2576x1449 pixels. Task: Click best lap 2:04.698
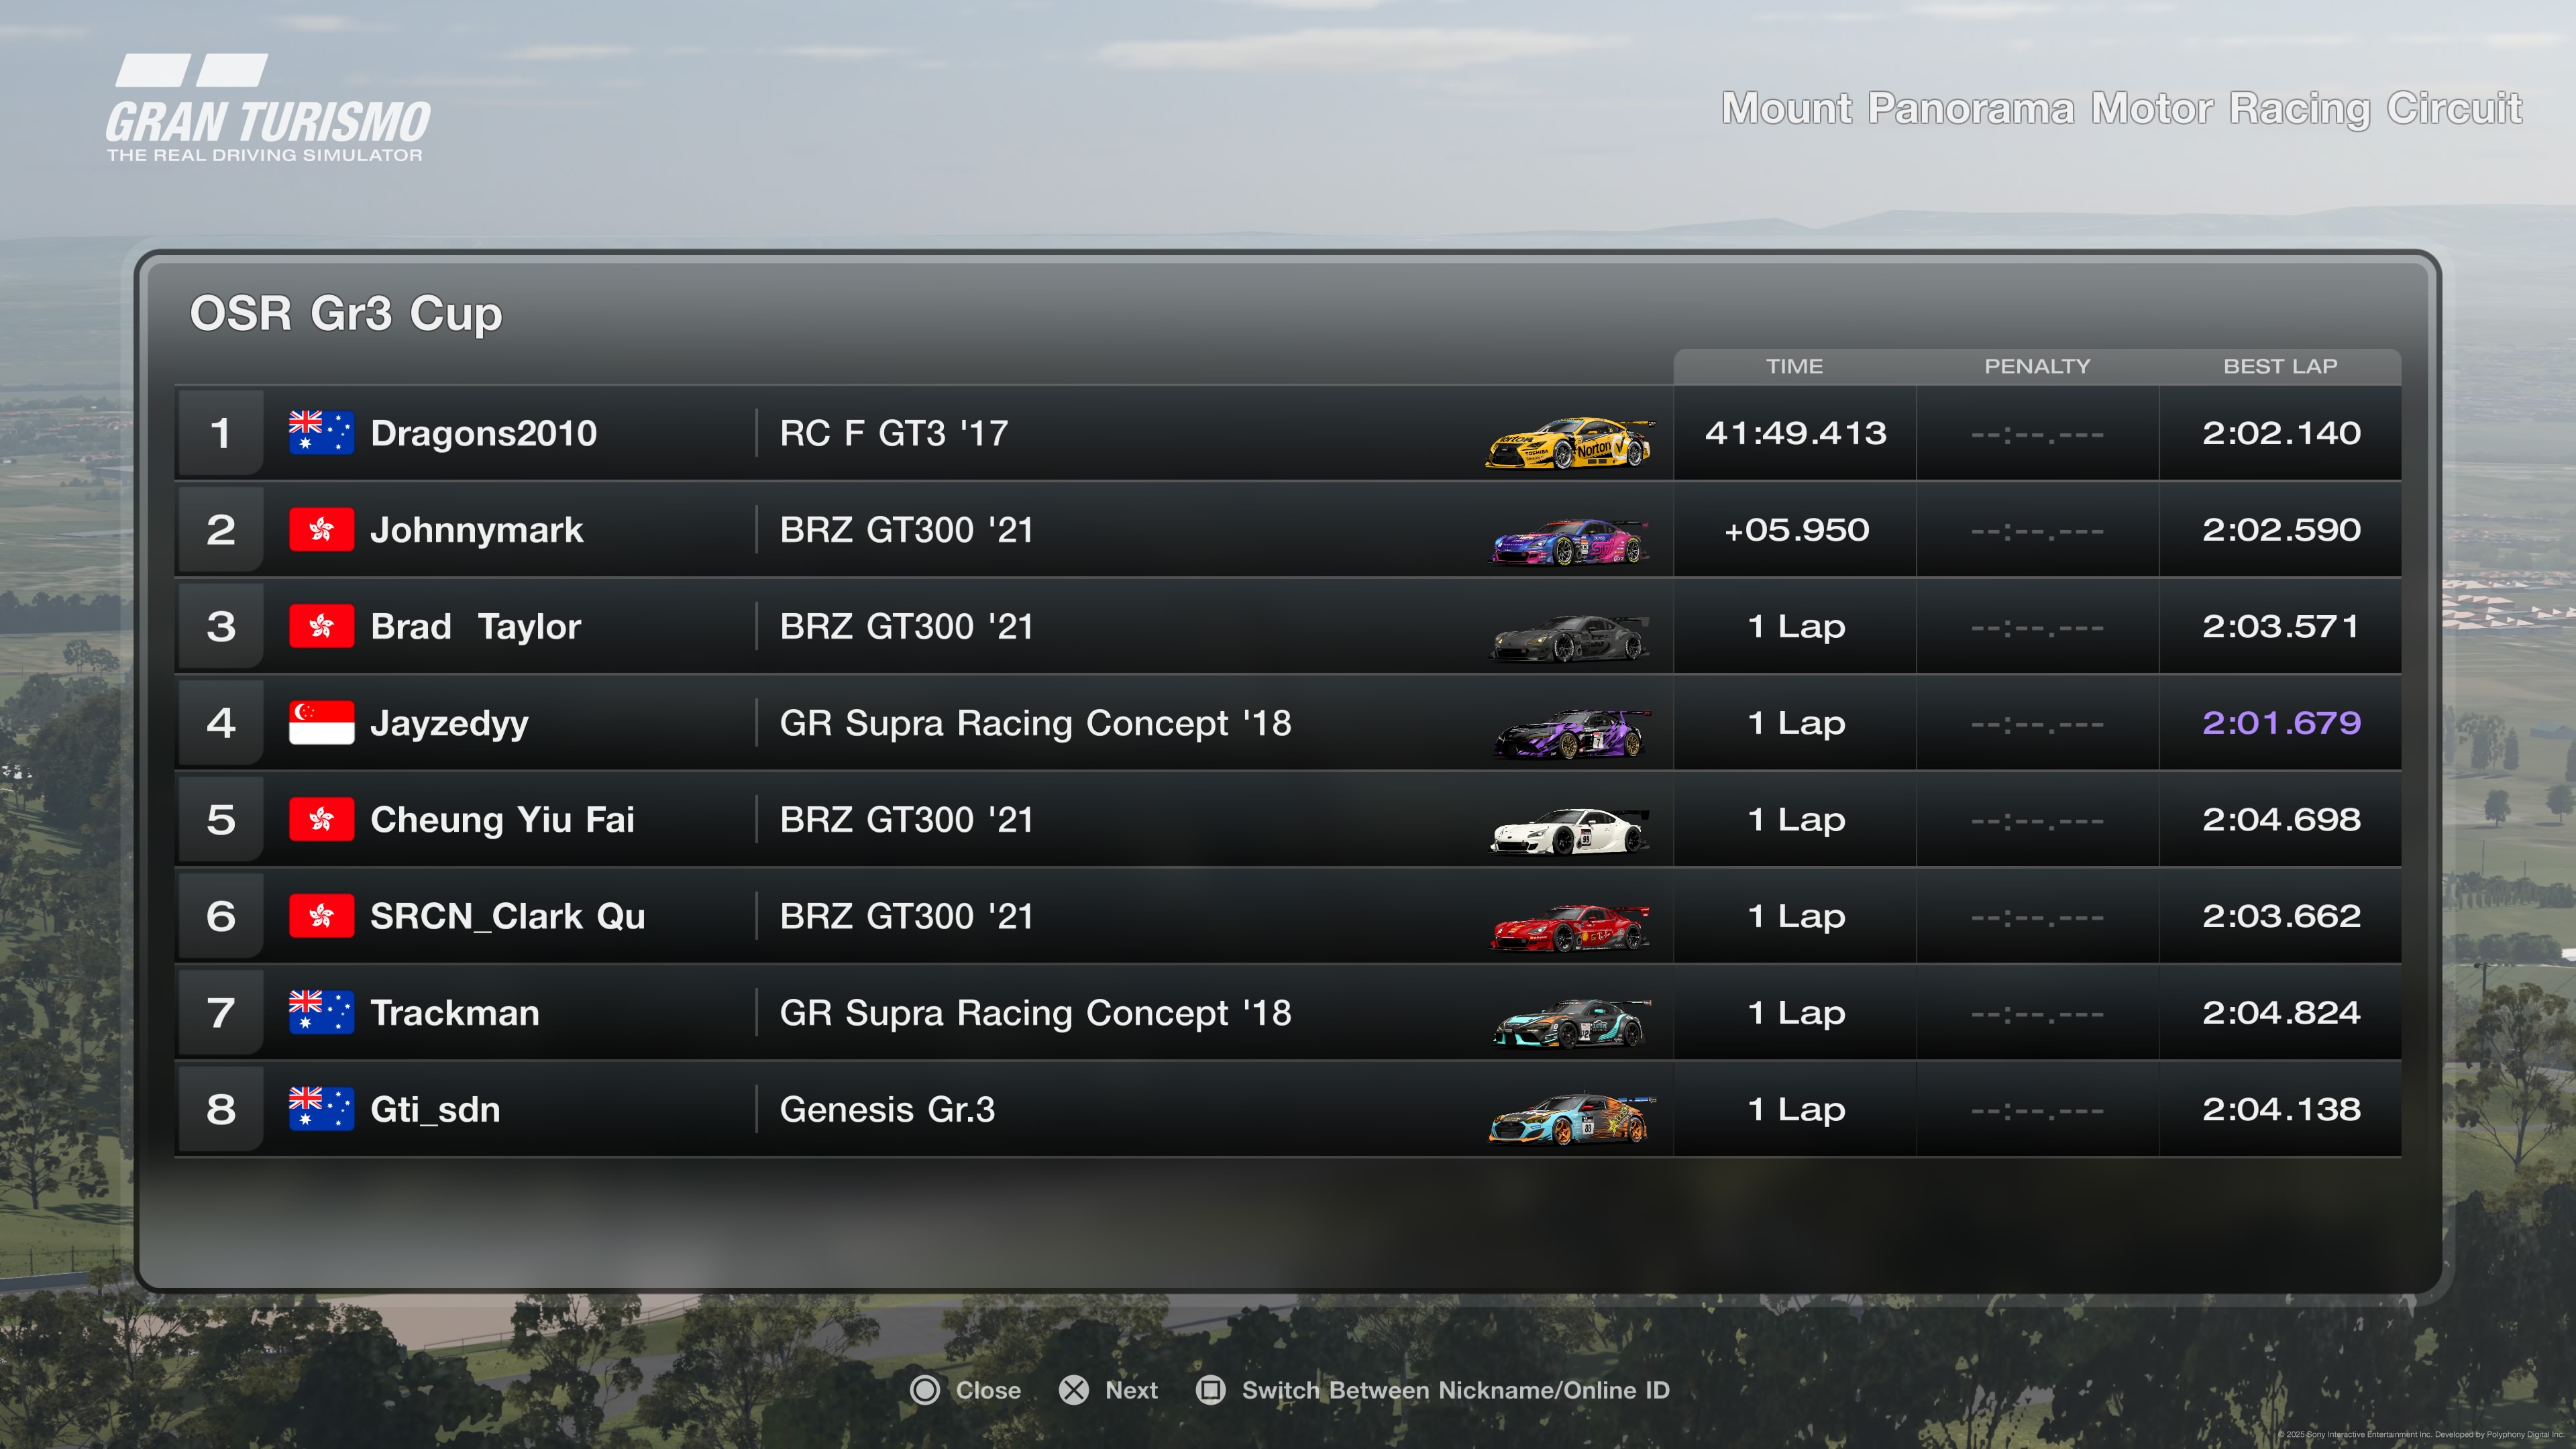point(2281,820)
